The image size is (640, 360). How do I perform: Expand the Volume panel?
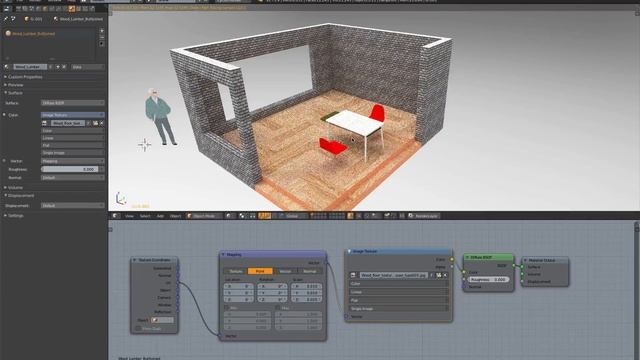[x=15, y=187]
